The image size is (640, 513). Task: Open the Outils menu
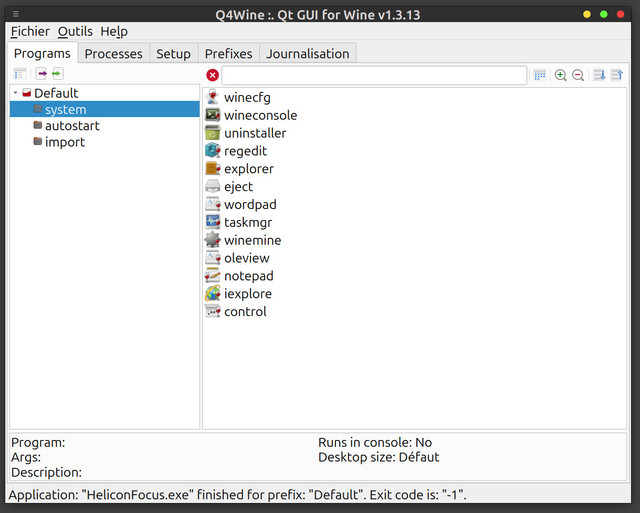(x=75, y=31)
